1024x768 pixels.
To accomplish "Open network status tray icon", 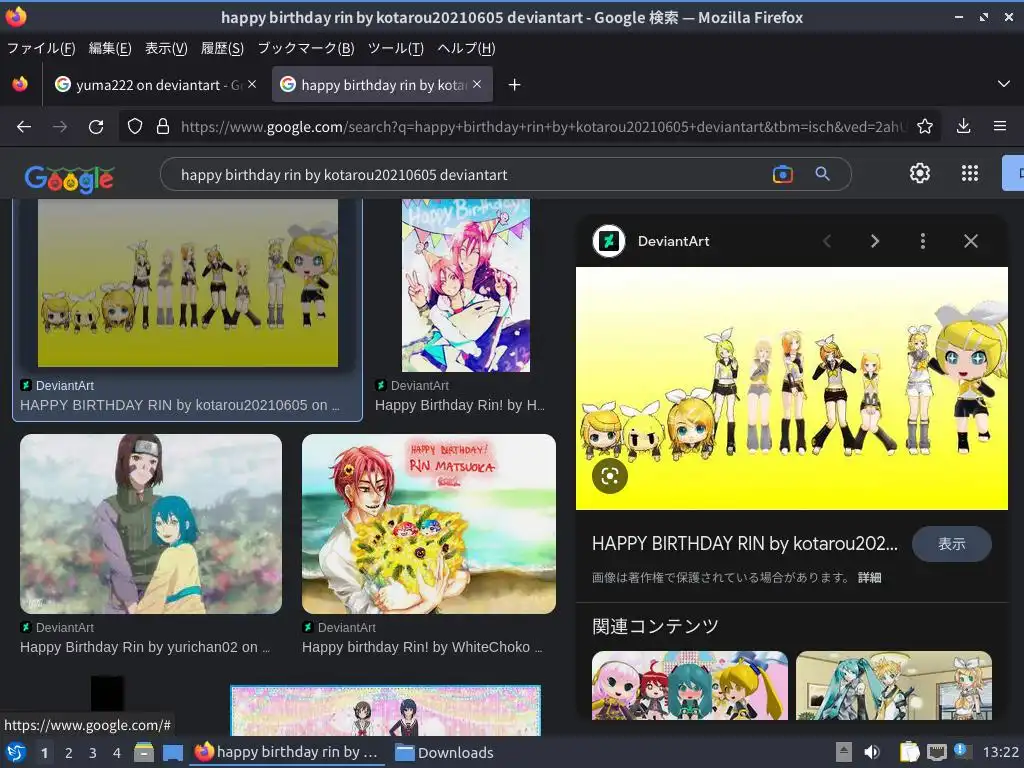I will [937, 752].
